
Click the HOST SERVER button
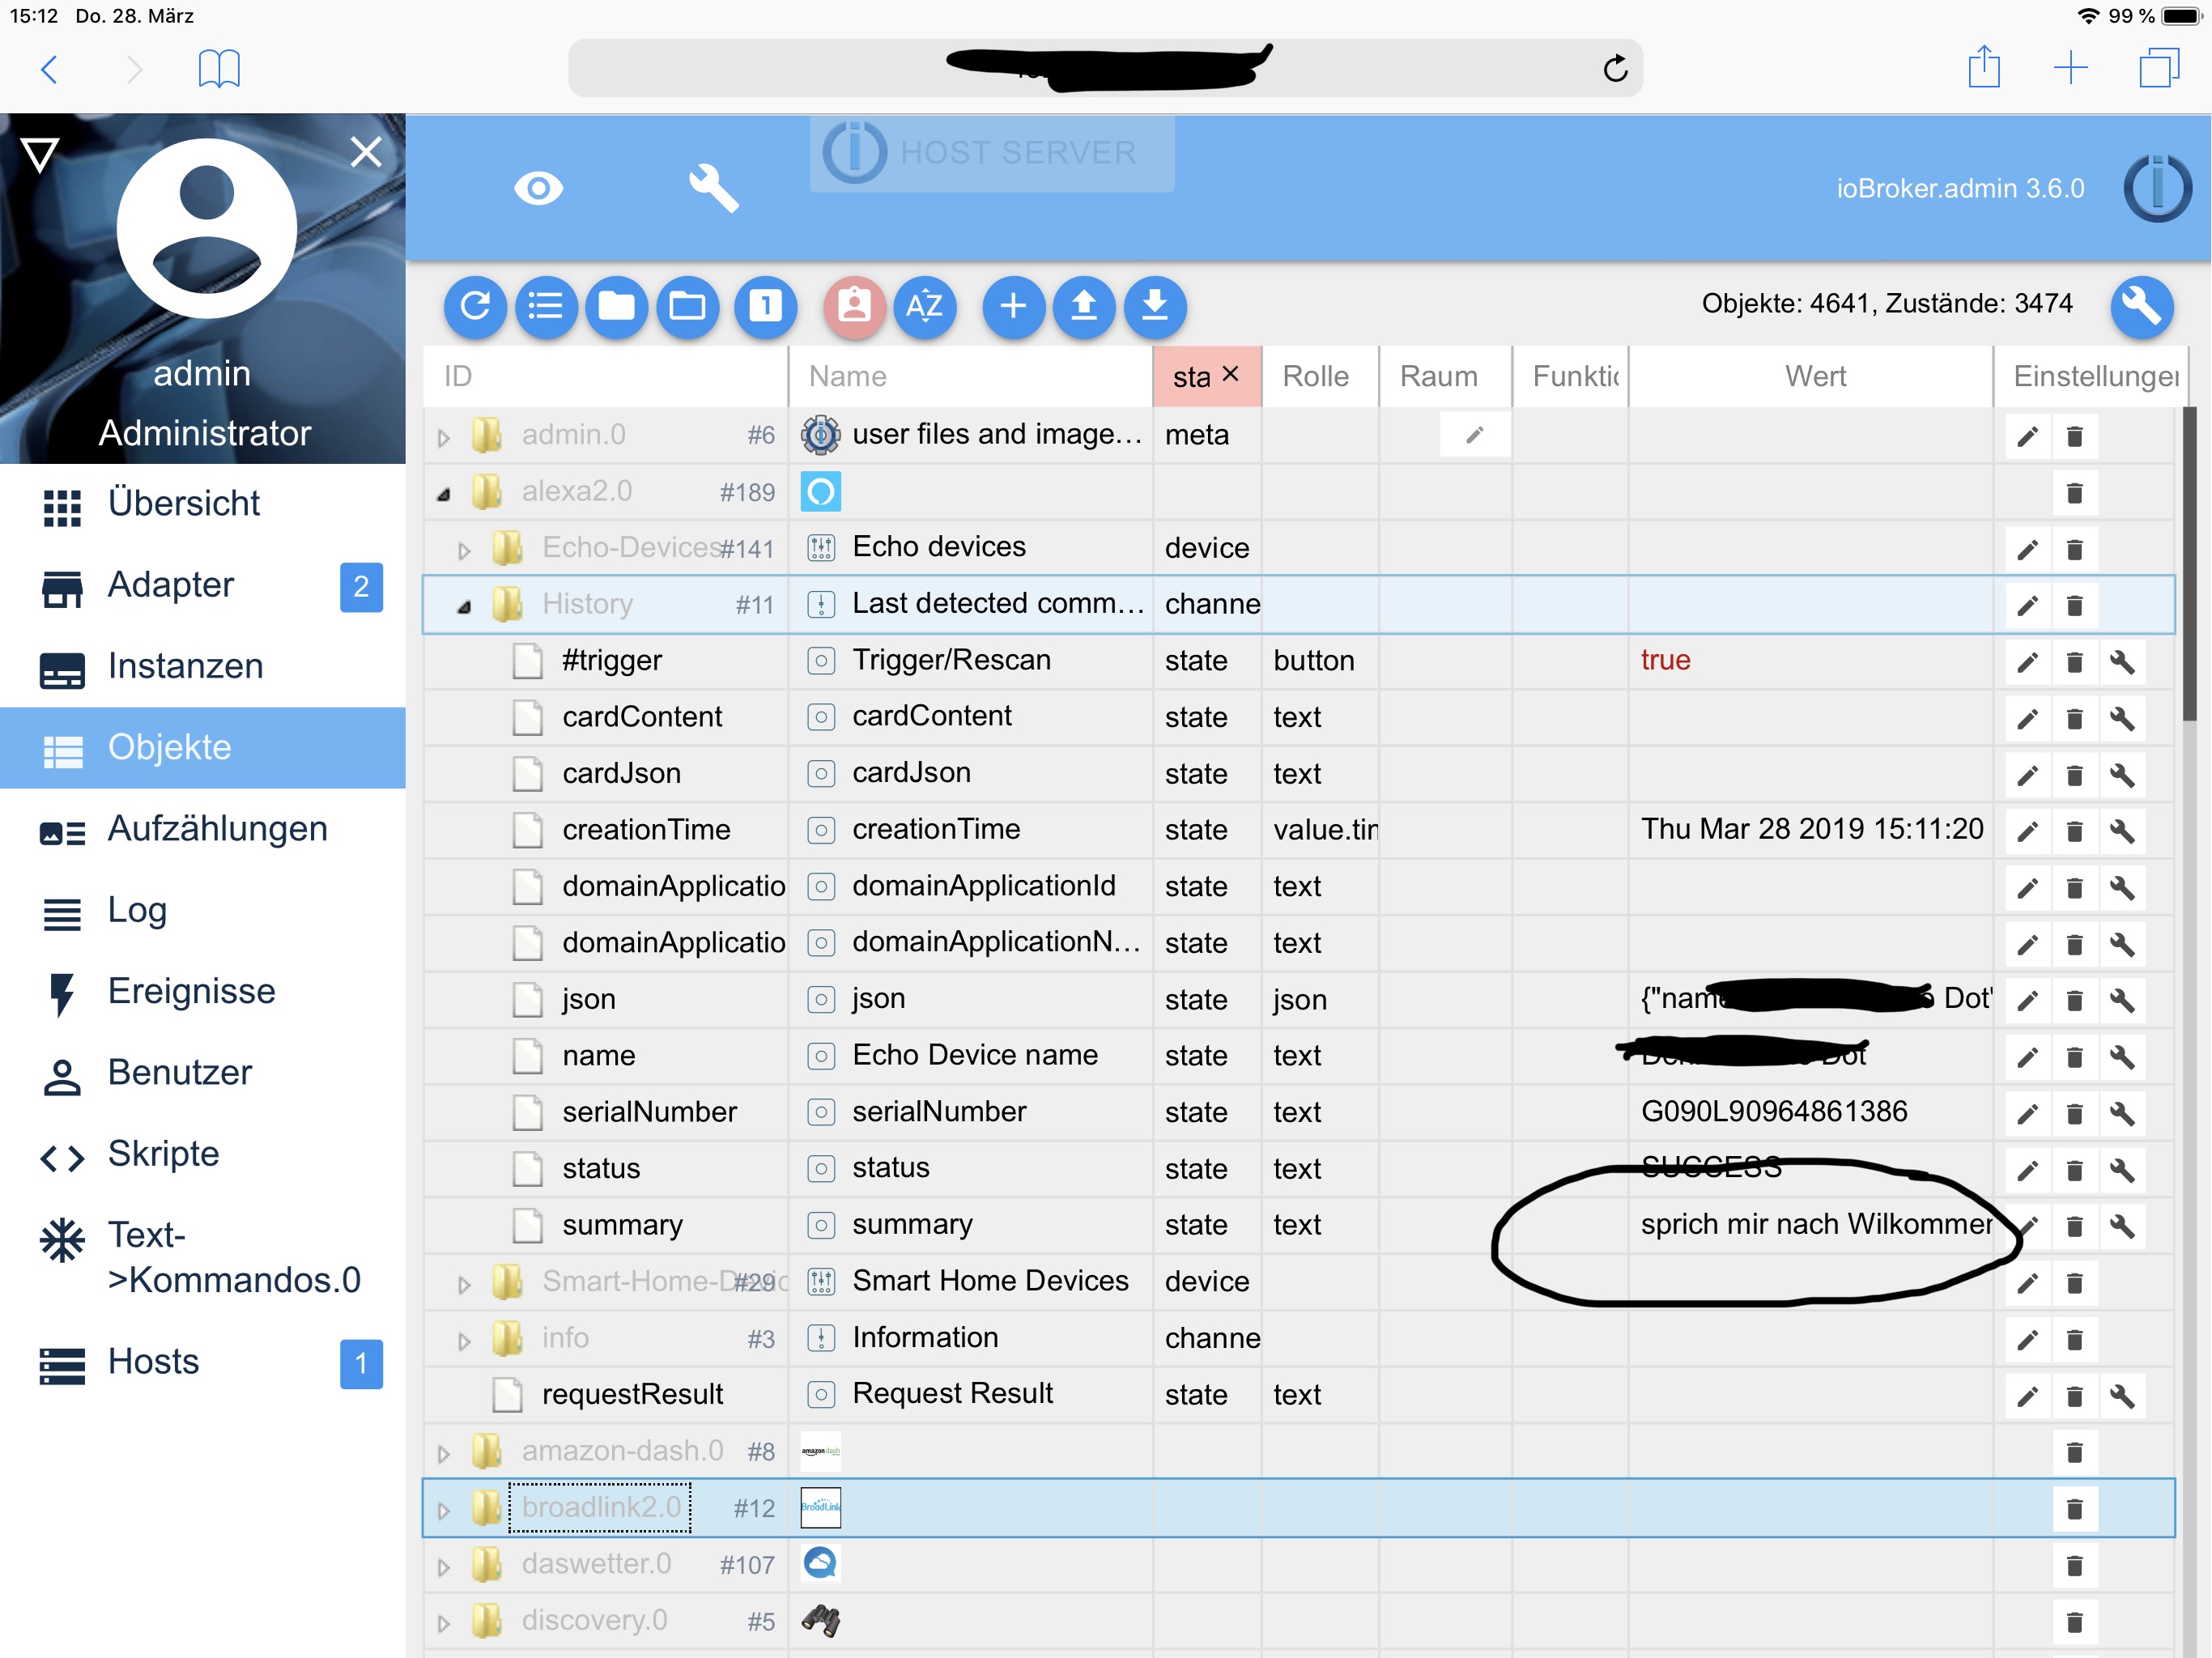[x=991, y=153]
